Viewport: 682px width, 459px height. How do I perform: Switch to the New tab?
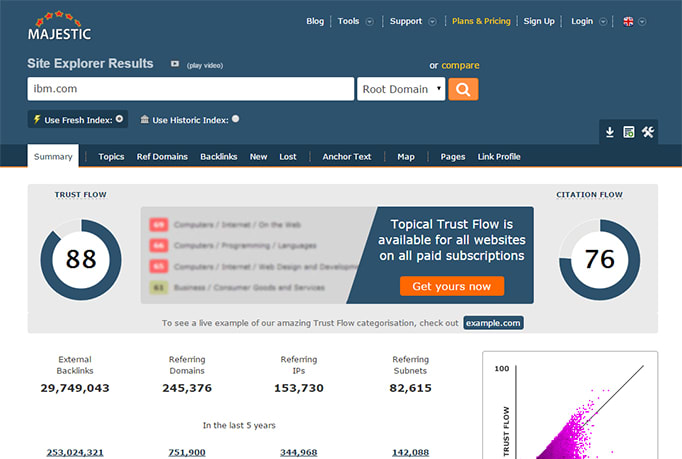click(x=258, y=157)
